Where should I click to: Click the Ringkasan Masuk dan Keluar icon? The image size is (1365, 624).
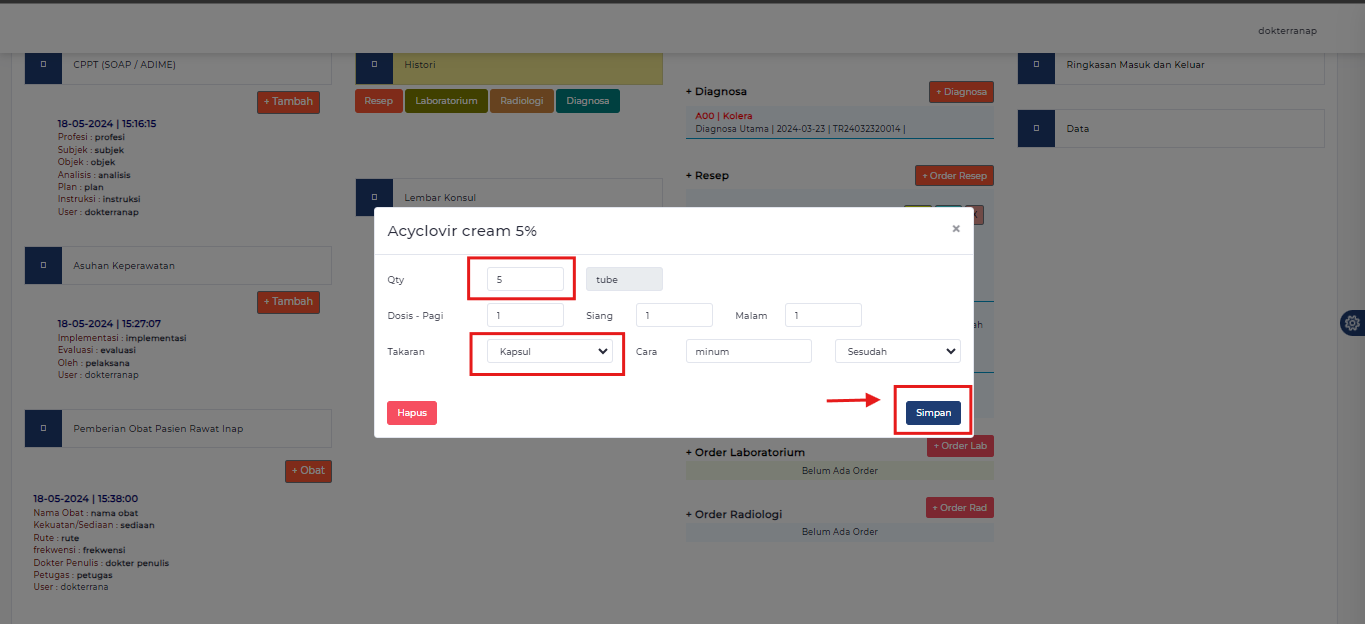pos(1036,66)
